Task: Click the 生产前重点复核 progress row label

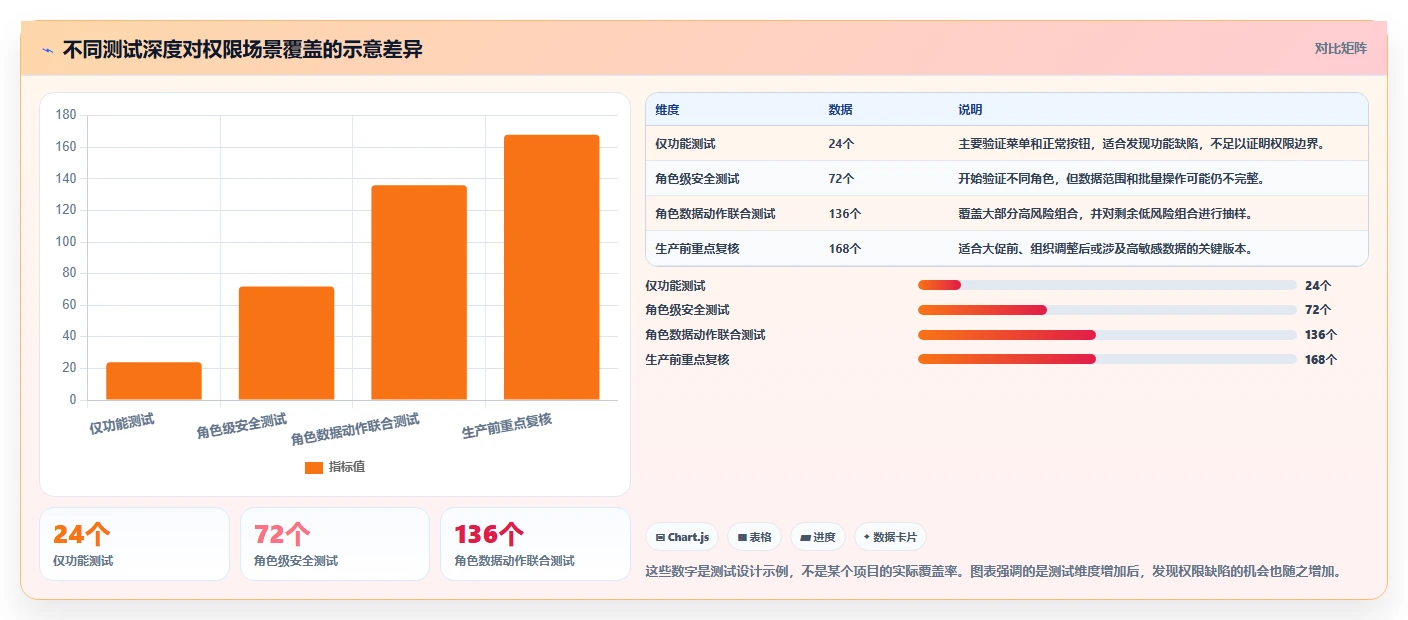Action: (688, 359)
